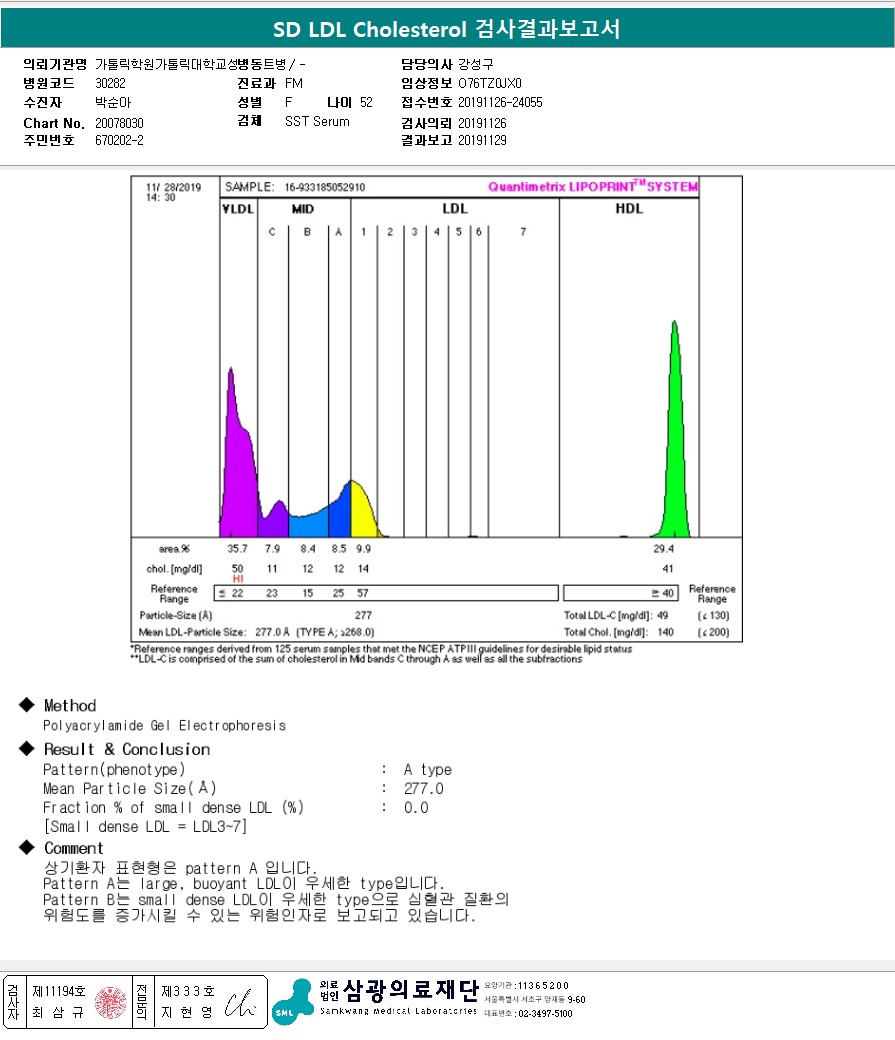
Task: Click the red HI flag under VLDL
Action: point(238,578)
